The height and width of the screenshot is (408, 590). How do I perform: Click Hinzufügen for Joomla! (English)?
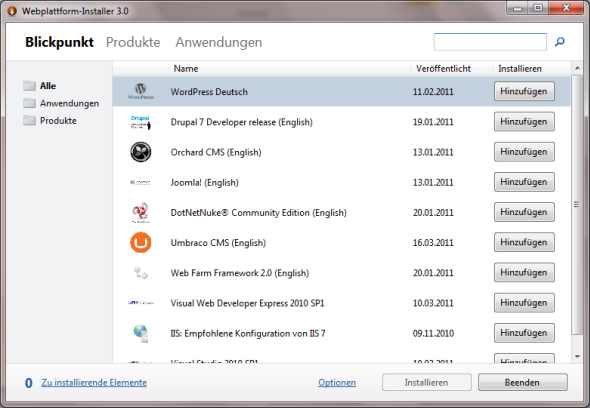pyautogui.click(x=524, y=182)
